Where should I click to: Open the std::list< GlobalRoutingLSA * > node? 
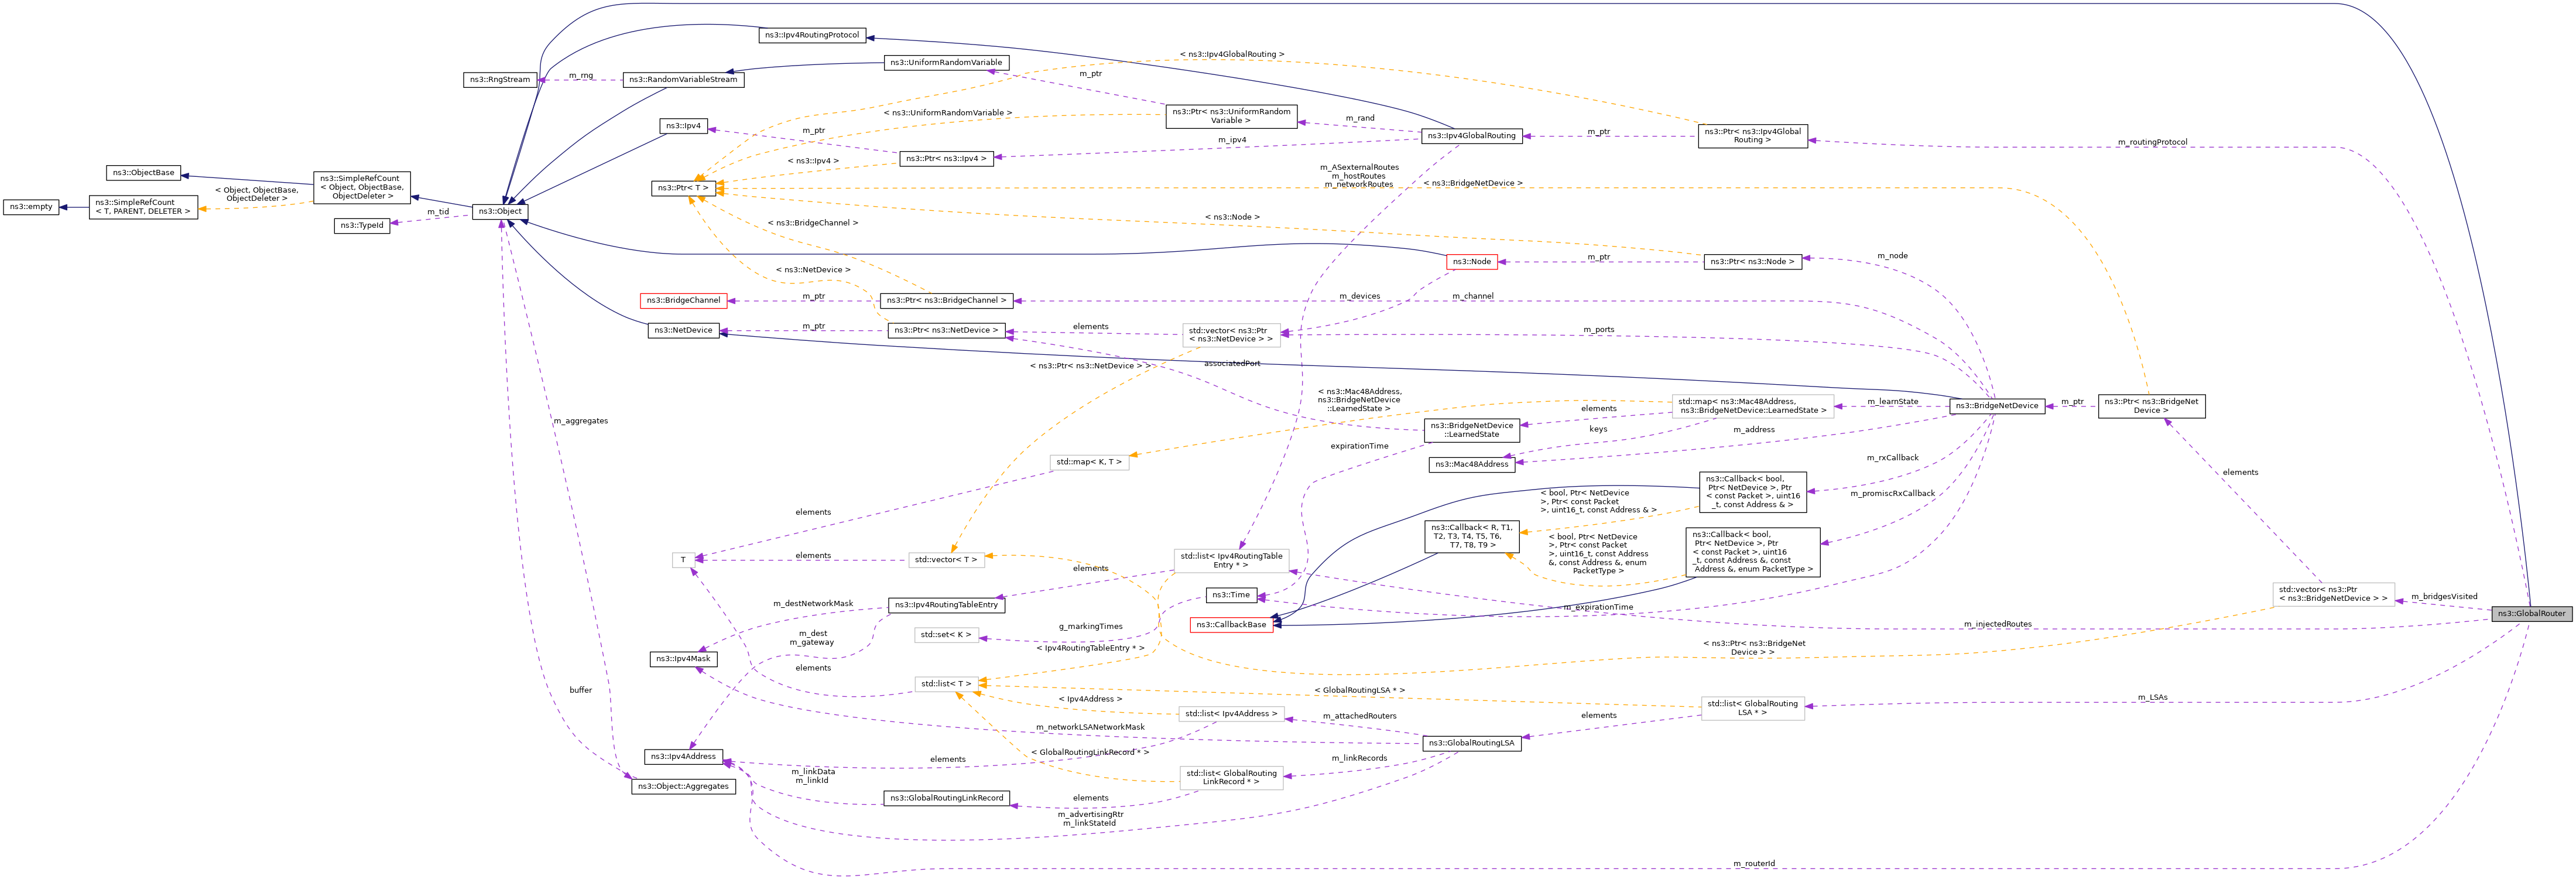point(1752,708)
